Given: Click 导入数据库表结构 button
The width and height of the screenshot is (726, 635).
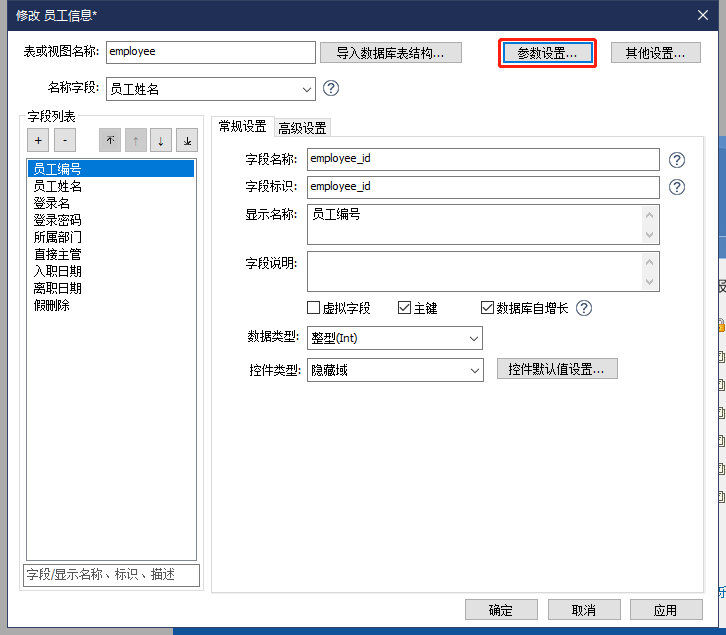Looking at the screenshot, I should 390,53.
